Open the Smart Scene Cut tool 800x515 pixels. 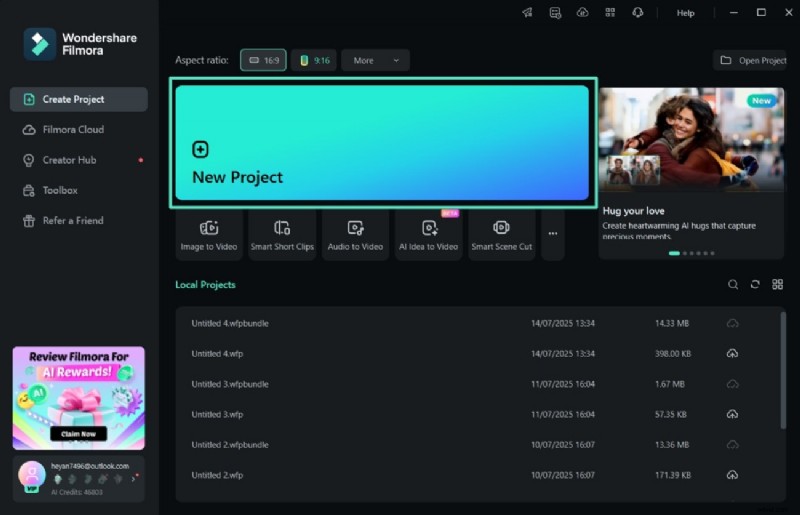tap(501, 234)
